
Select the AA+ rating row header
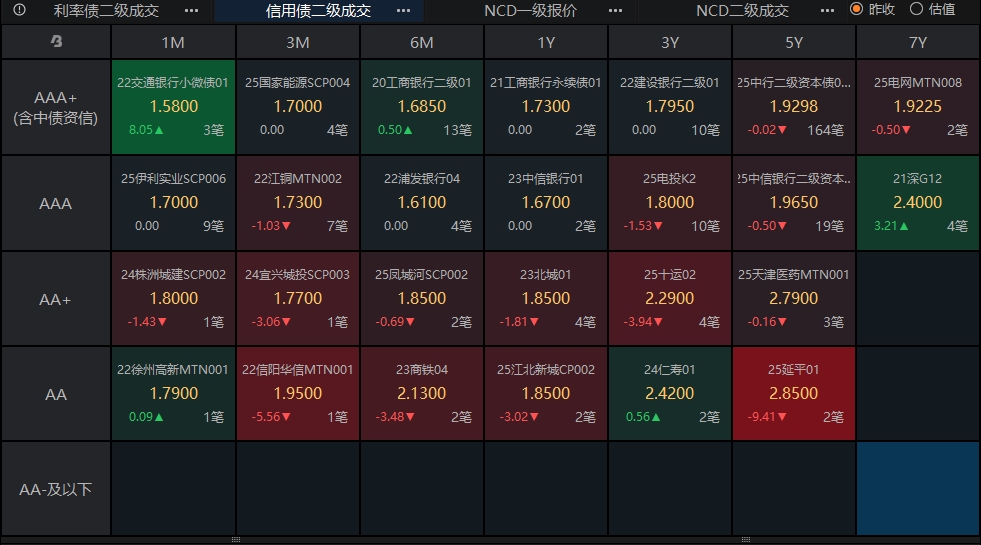[x=56, y=299]
